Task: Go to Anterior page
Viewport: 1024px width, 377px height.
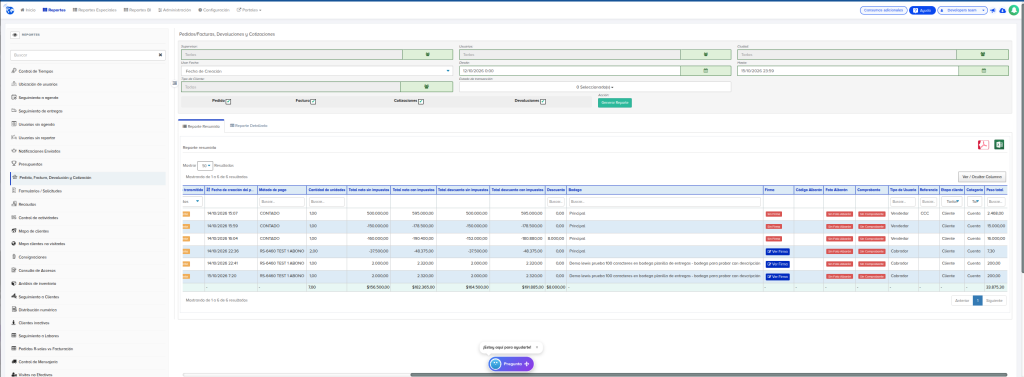Action: point(962,301)
